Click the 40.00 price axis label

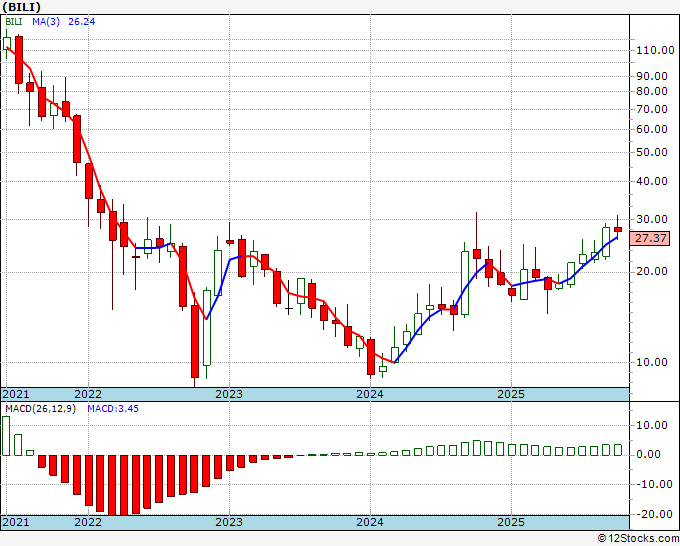point(651,181)
